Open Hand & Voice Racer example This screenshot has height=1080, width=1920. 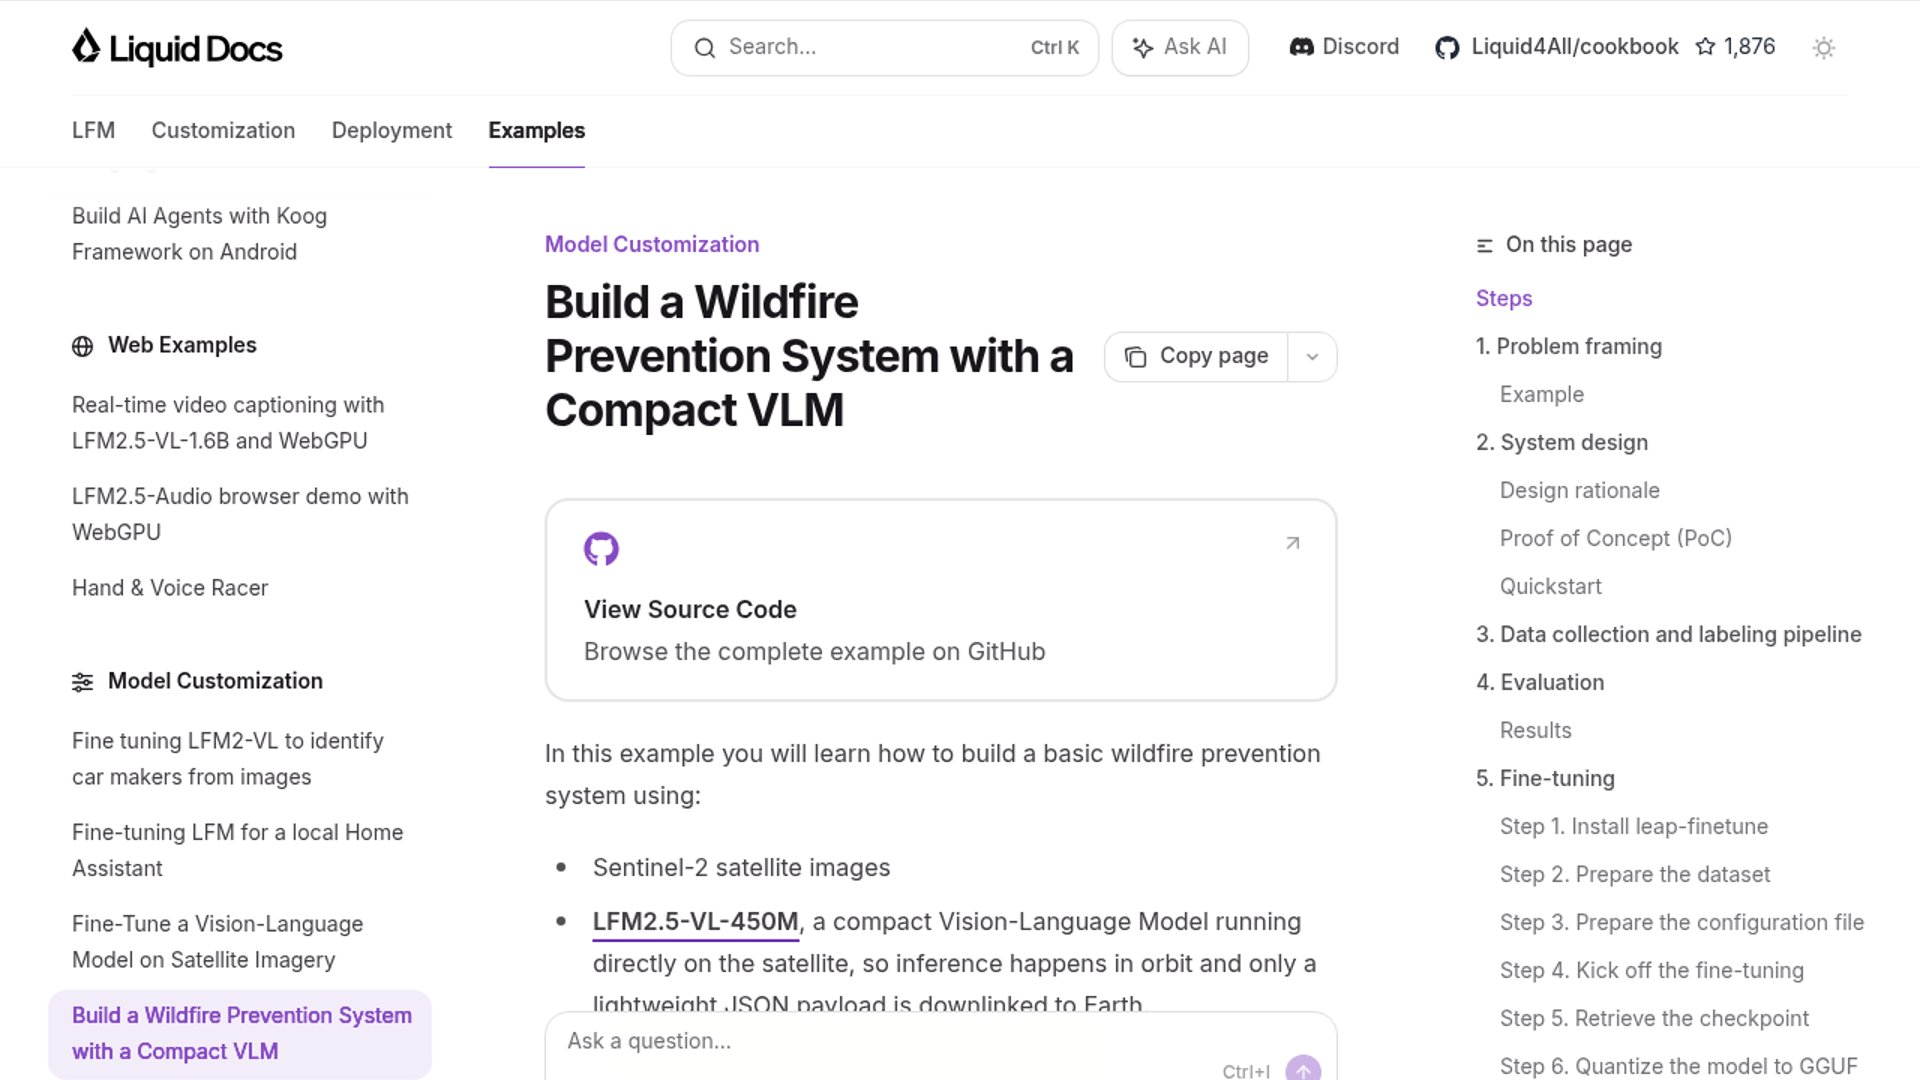tap(170, 588)
